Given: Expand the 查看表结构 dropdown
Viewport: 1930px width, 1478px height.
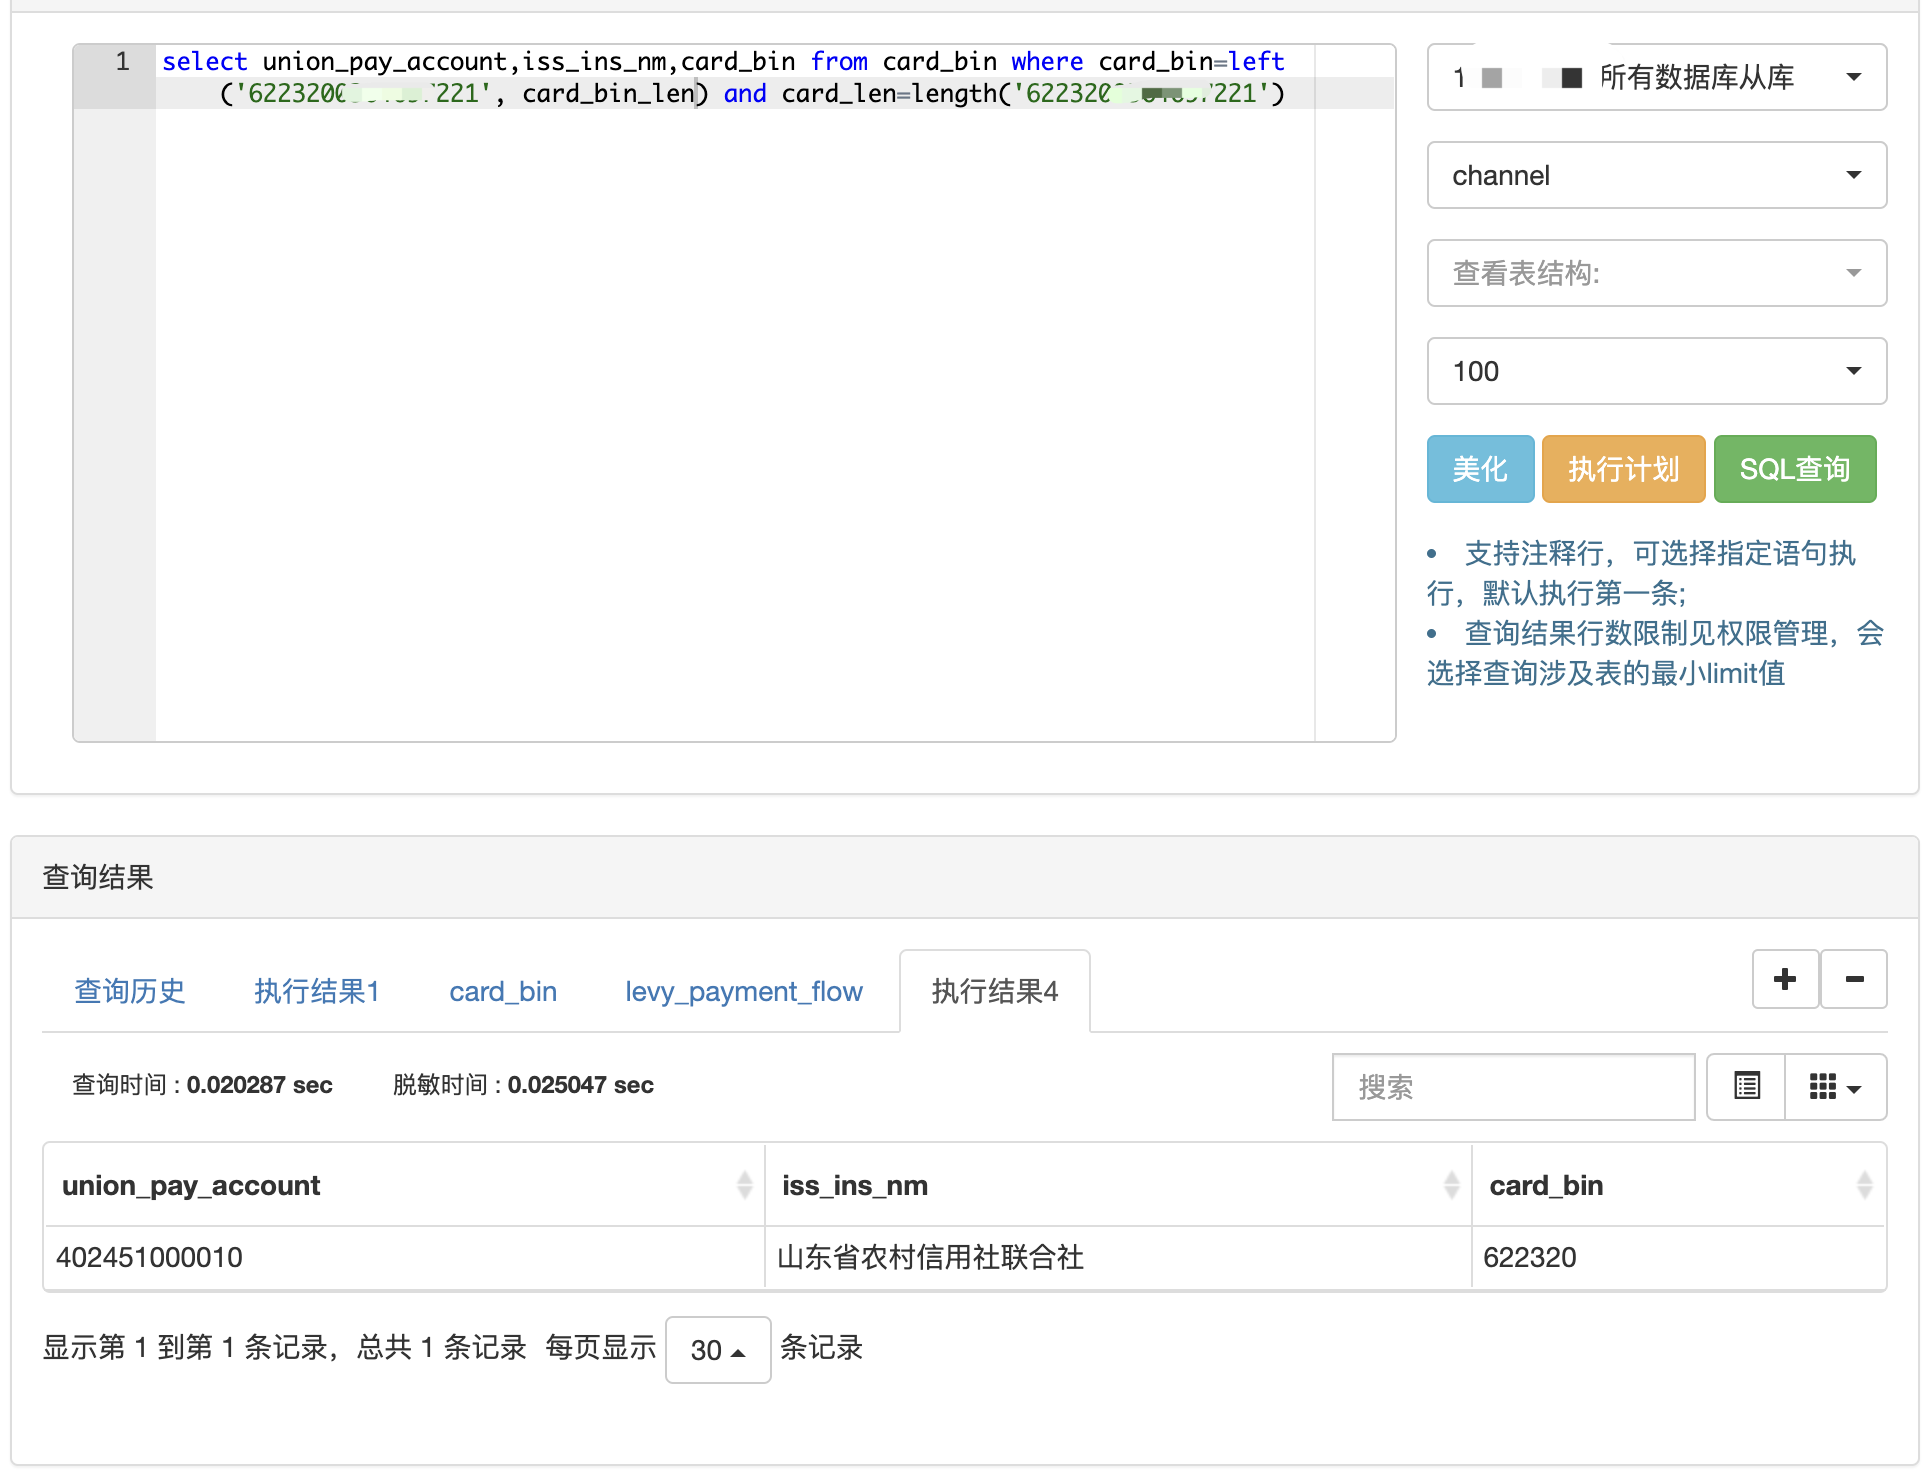Looking at the screenshot, I should pyautogui.click(x=1657, y=273).
